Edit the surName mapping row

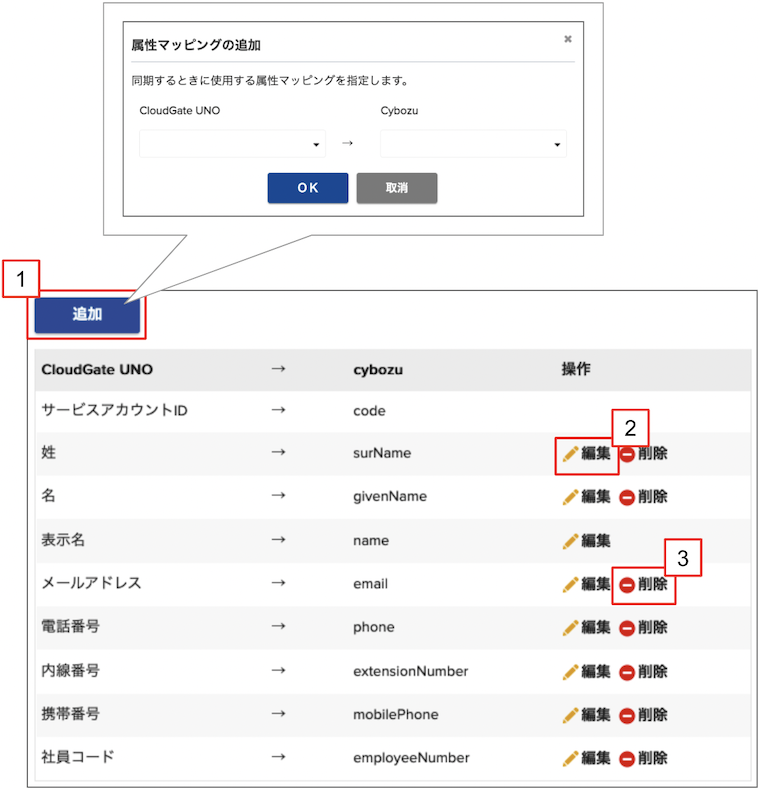[587, 453]
